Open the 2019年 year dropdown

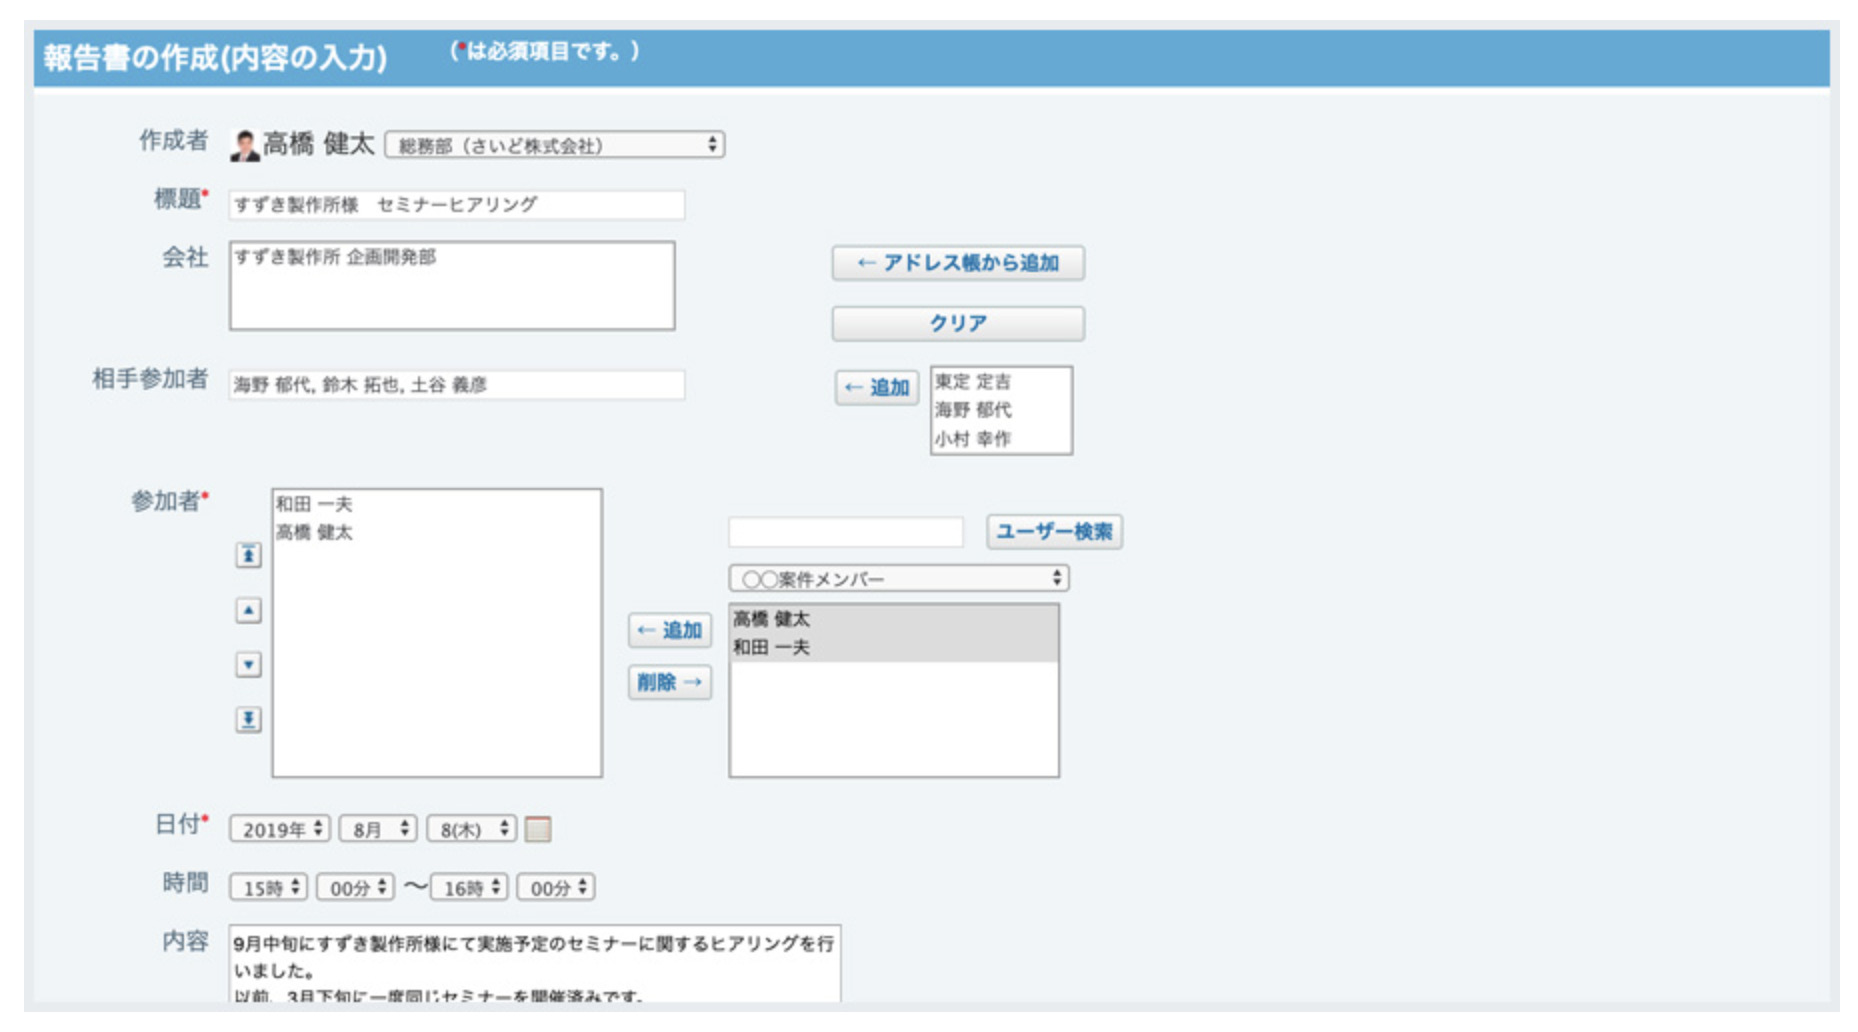click(278, 826)
